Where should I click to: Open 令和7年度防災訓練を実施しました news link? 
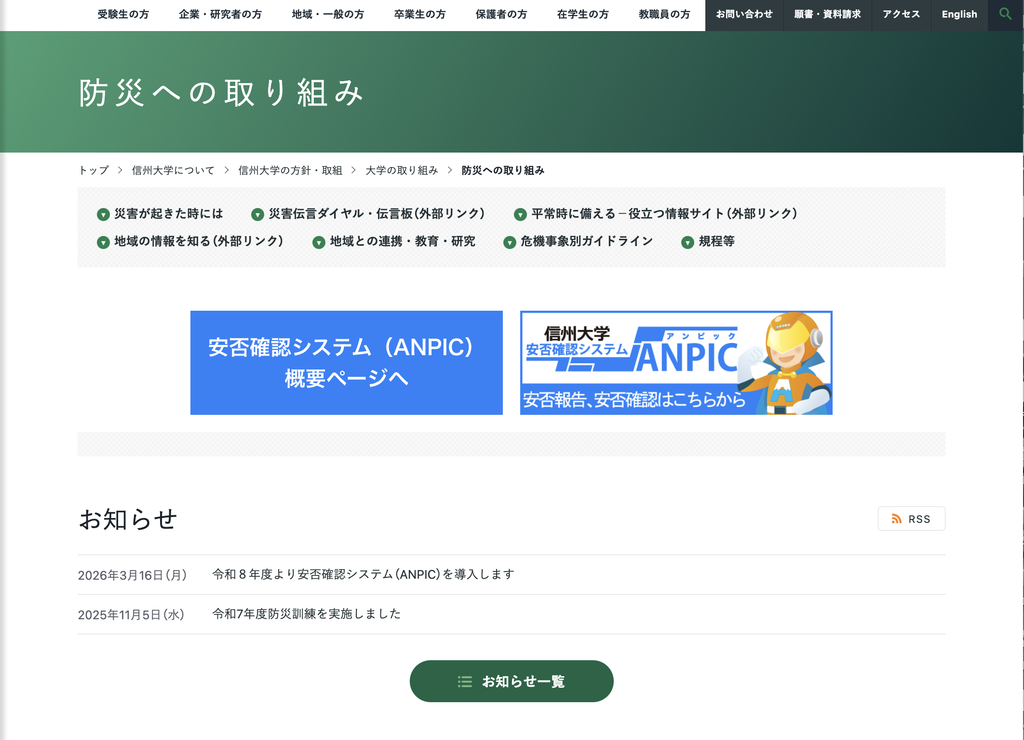[306, 613]
